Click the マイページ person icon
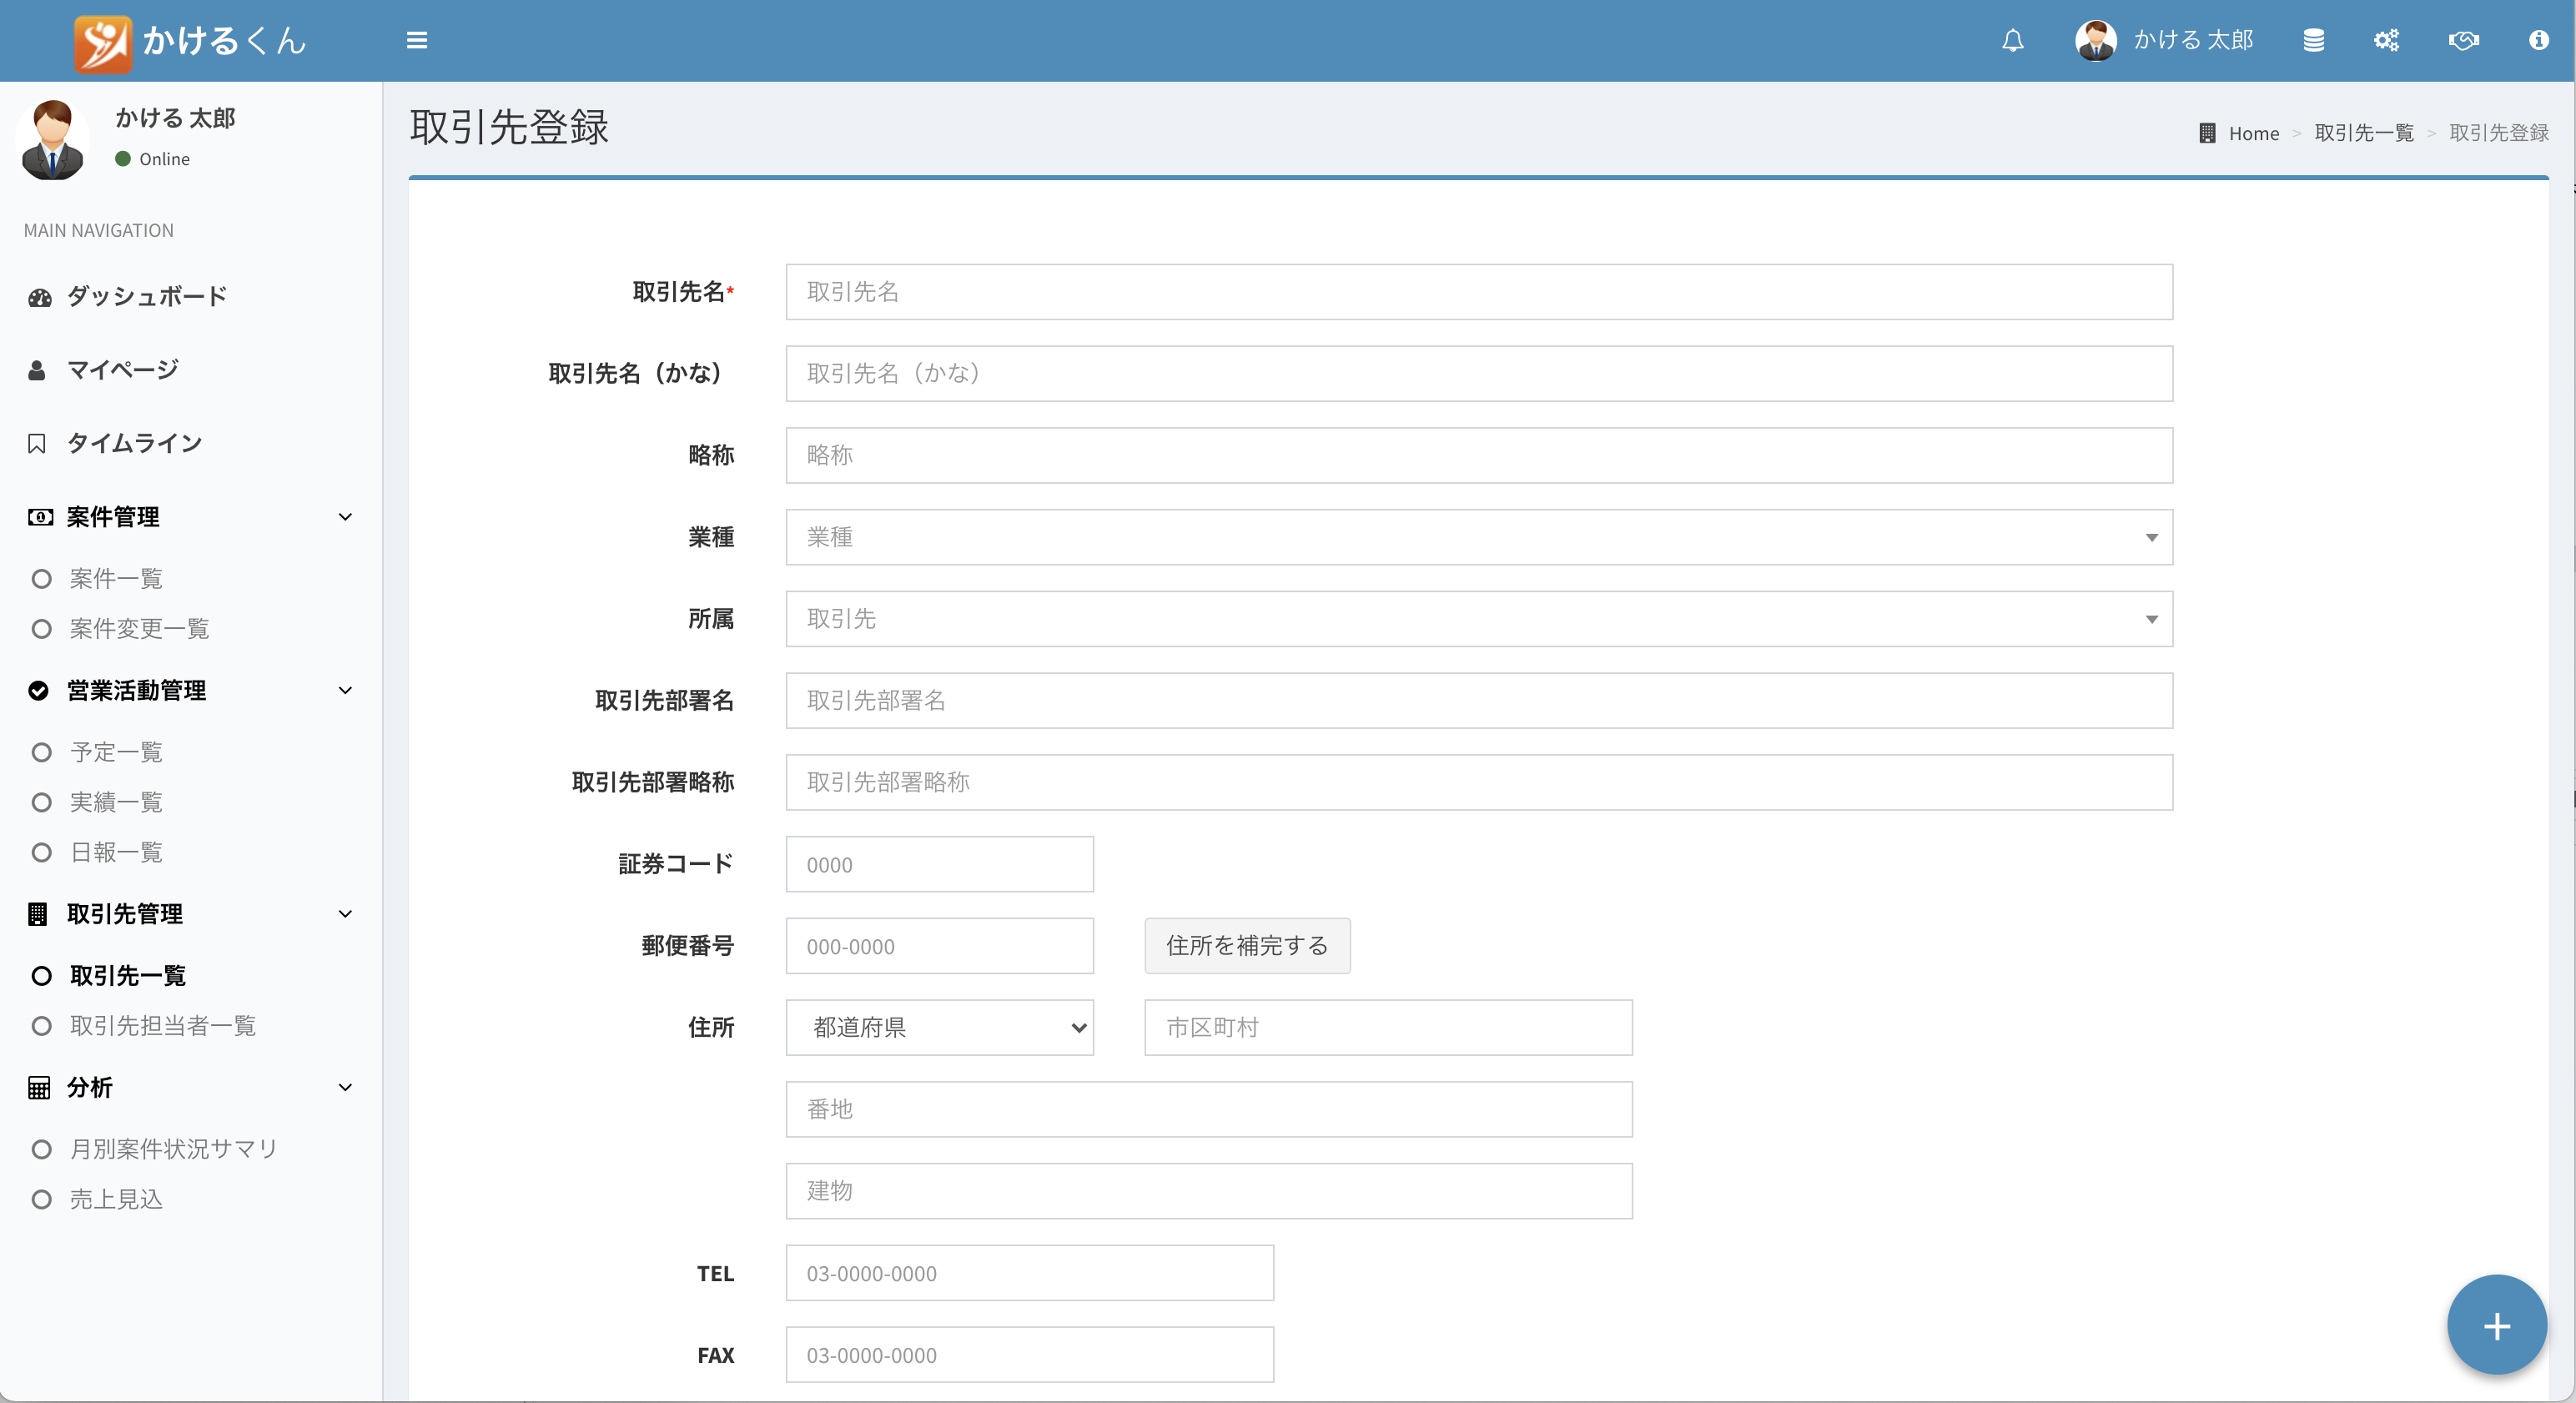 tap(37, 370)
